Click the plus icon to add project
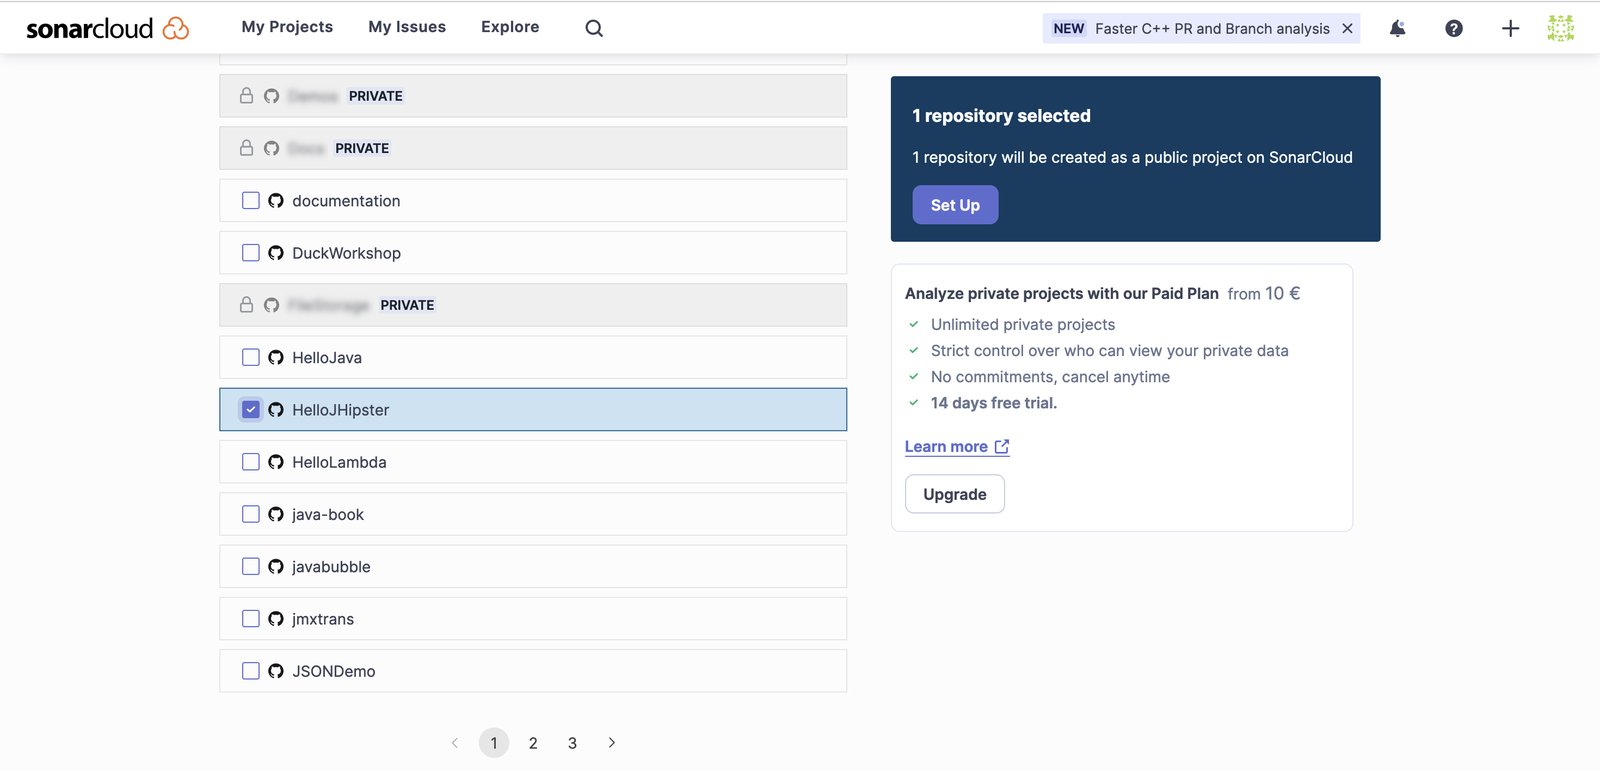The height and width of the screenshot is (771, 1600). (1510, 28)
